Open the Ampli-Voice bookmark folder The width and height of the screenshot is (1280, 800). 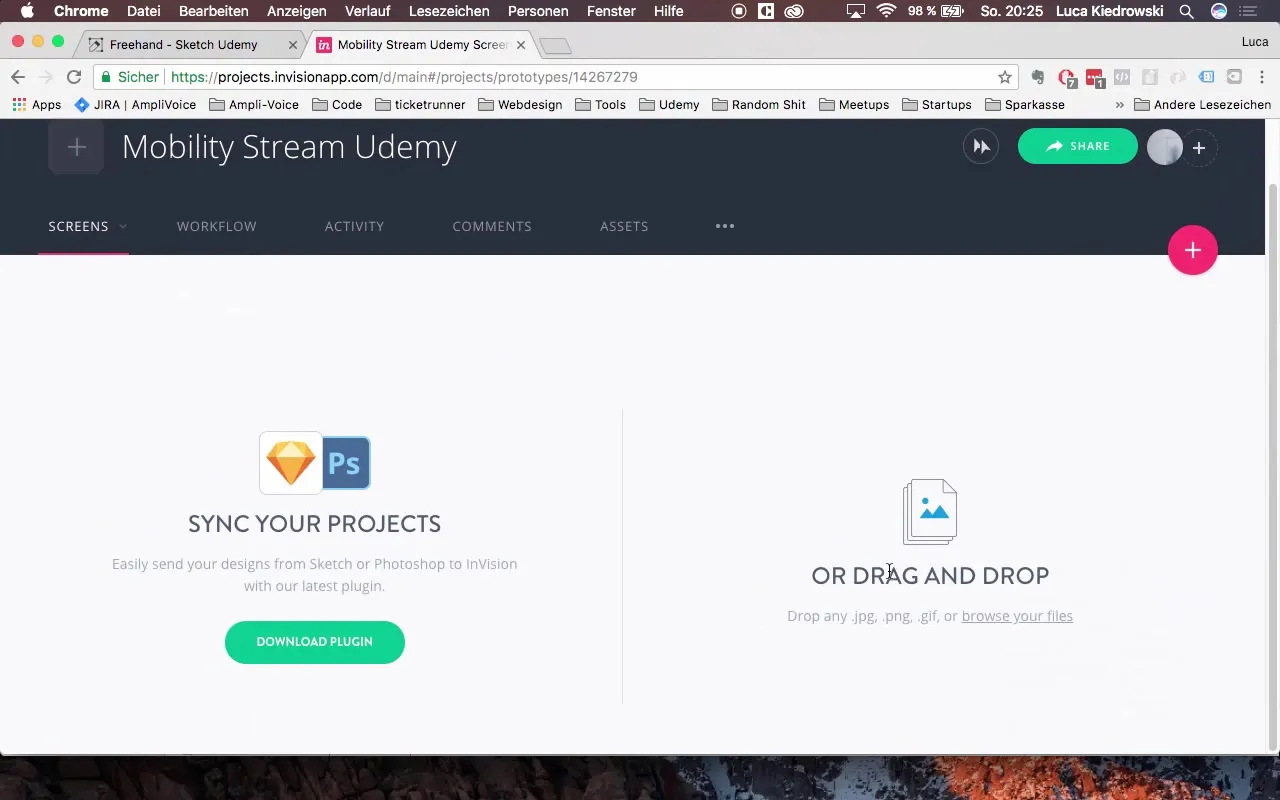pos(254,104)
